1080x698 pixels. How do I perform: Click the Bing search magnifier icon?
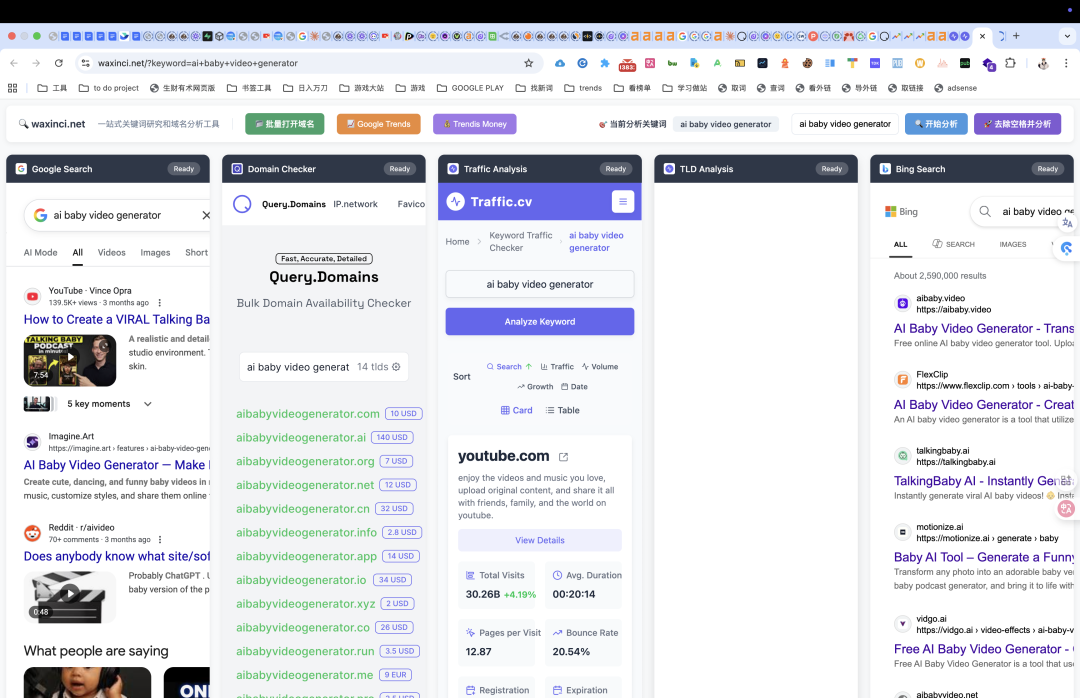985,212
